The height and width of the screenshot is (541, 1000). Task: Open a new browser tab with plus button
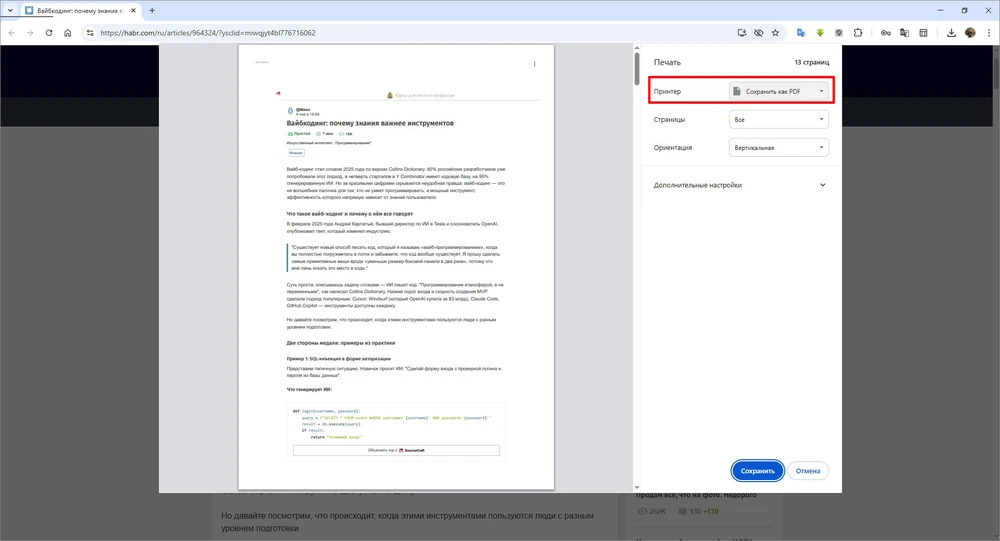(x=152, y=10)
